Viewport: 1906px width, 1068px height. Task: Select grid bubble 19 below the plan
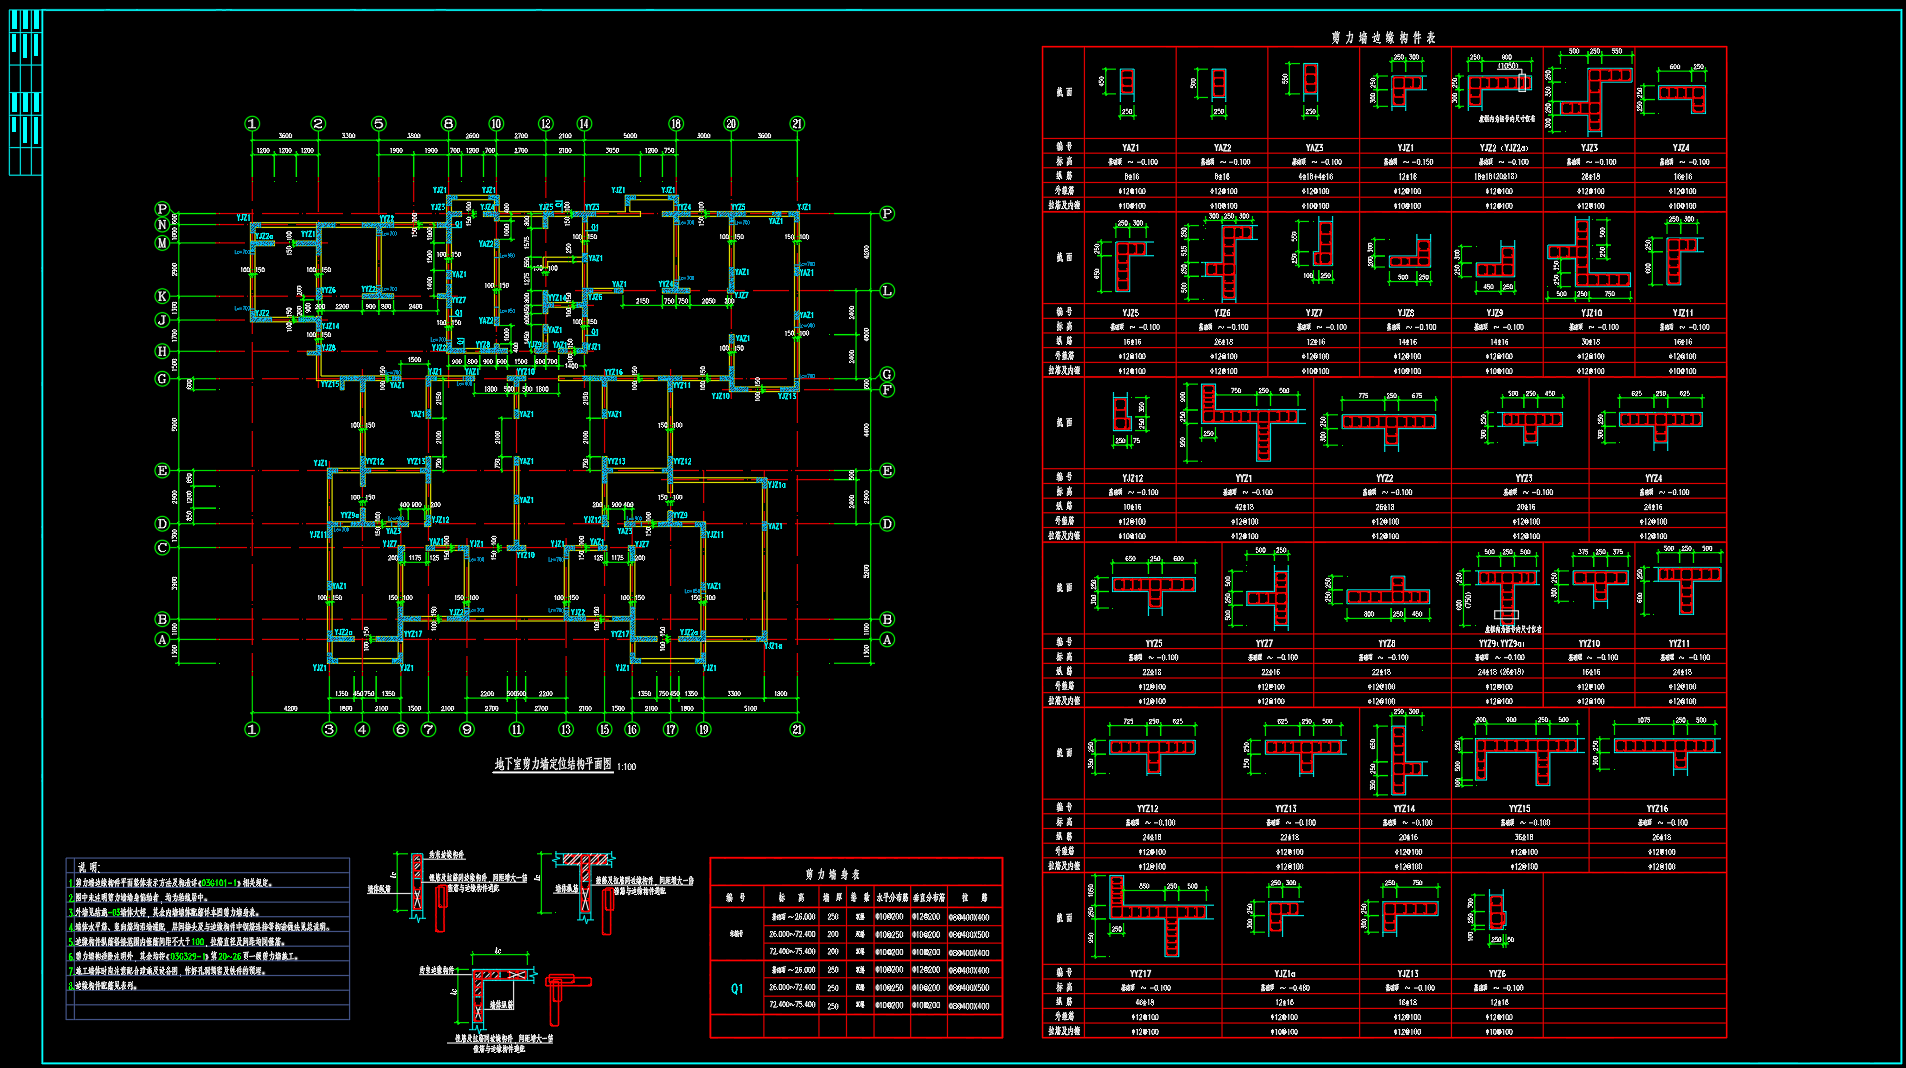[703, 729]
